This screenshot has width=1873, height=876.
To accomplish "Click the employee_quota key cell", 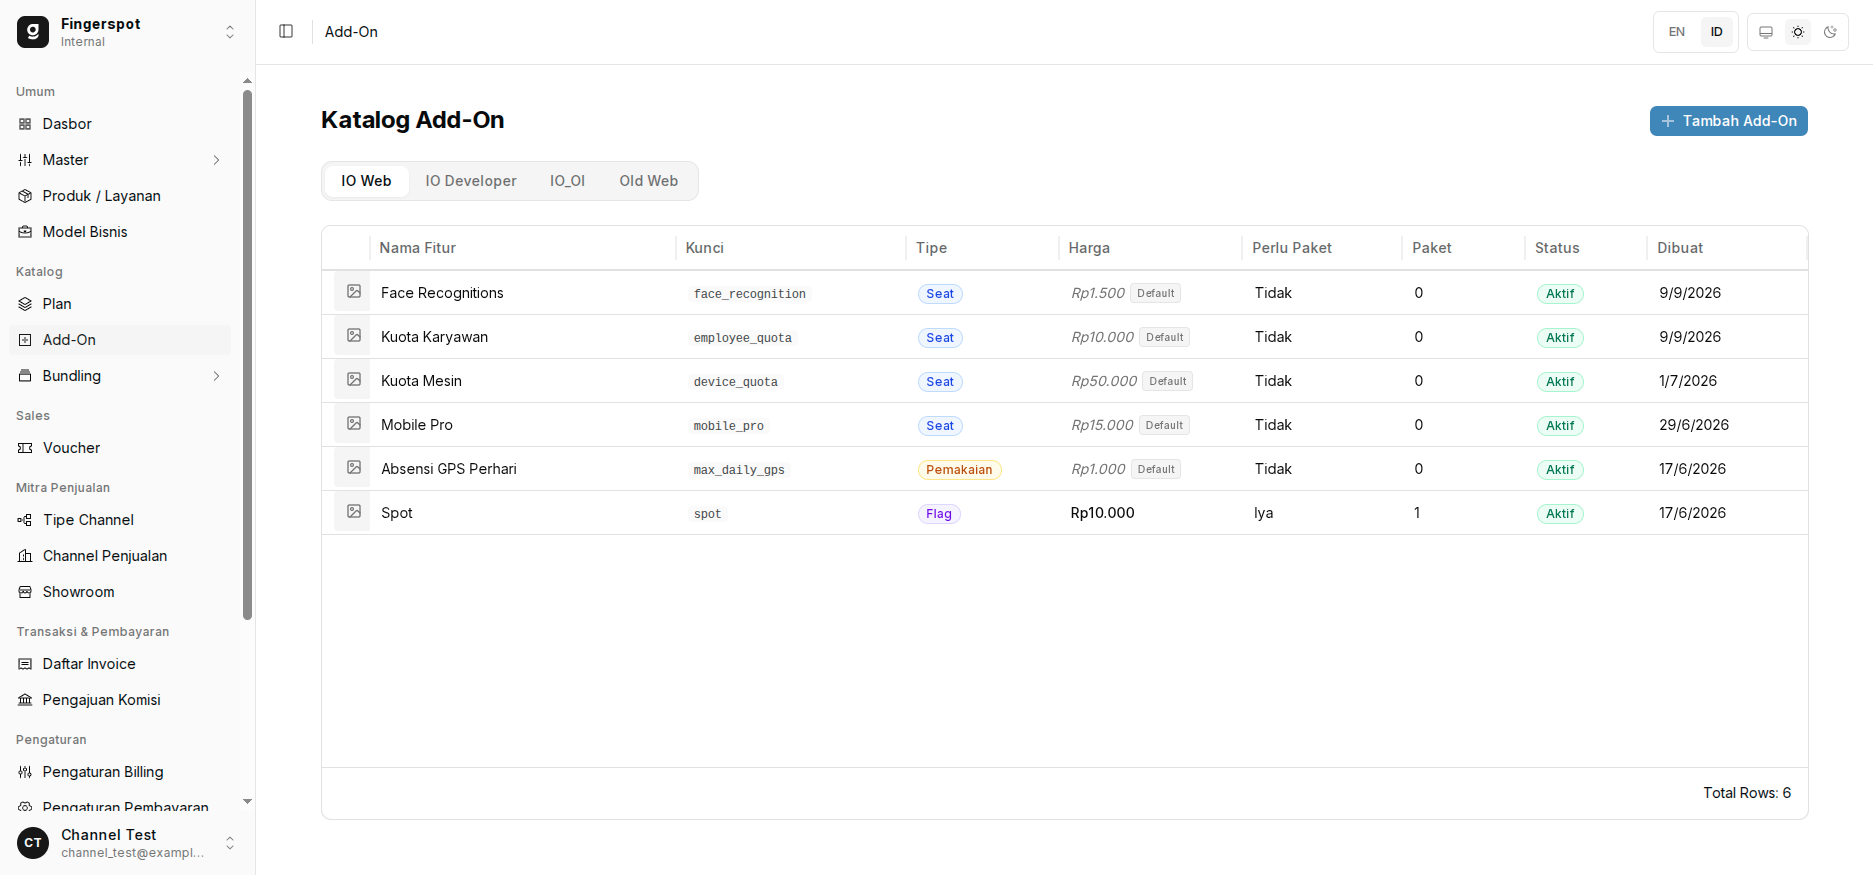I will coord(743,338).
